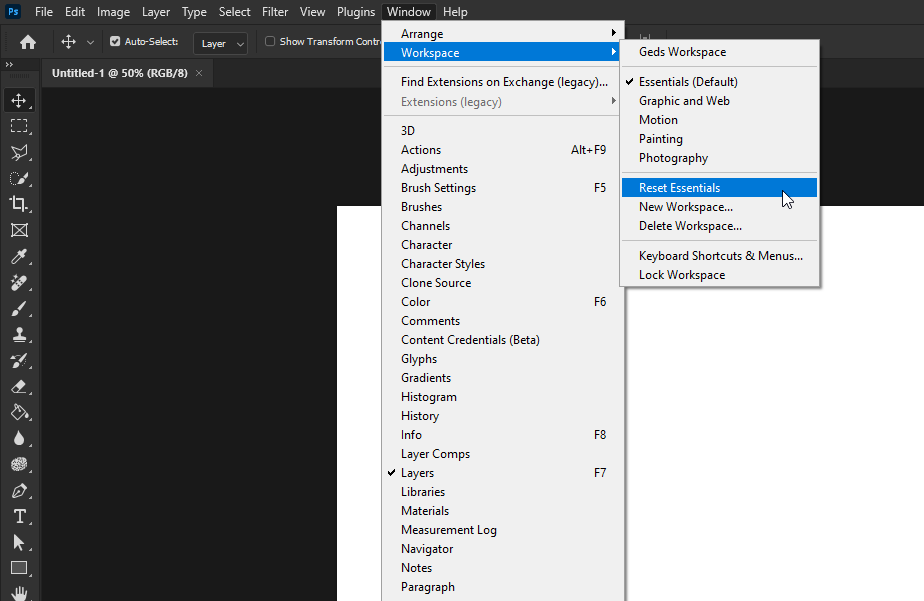Screen dimensions: 924x601
Task: Click the Home icon in the options bar
Action: coord(26,42)
